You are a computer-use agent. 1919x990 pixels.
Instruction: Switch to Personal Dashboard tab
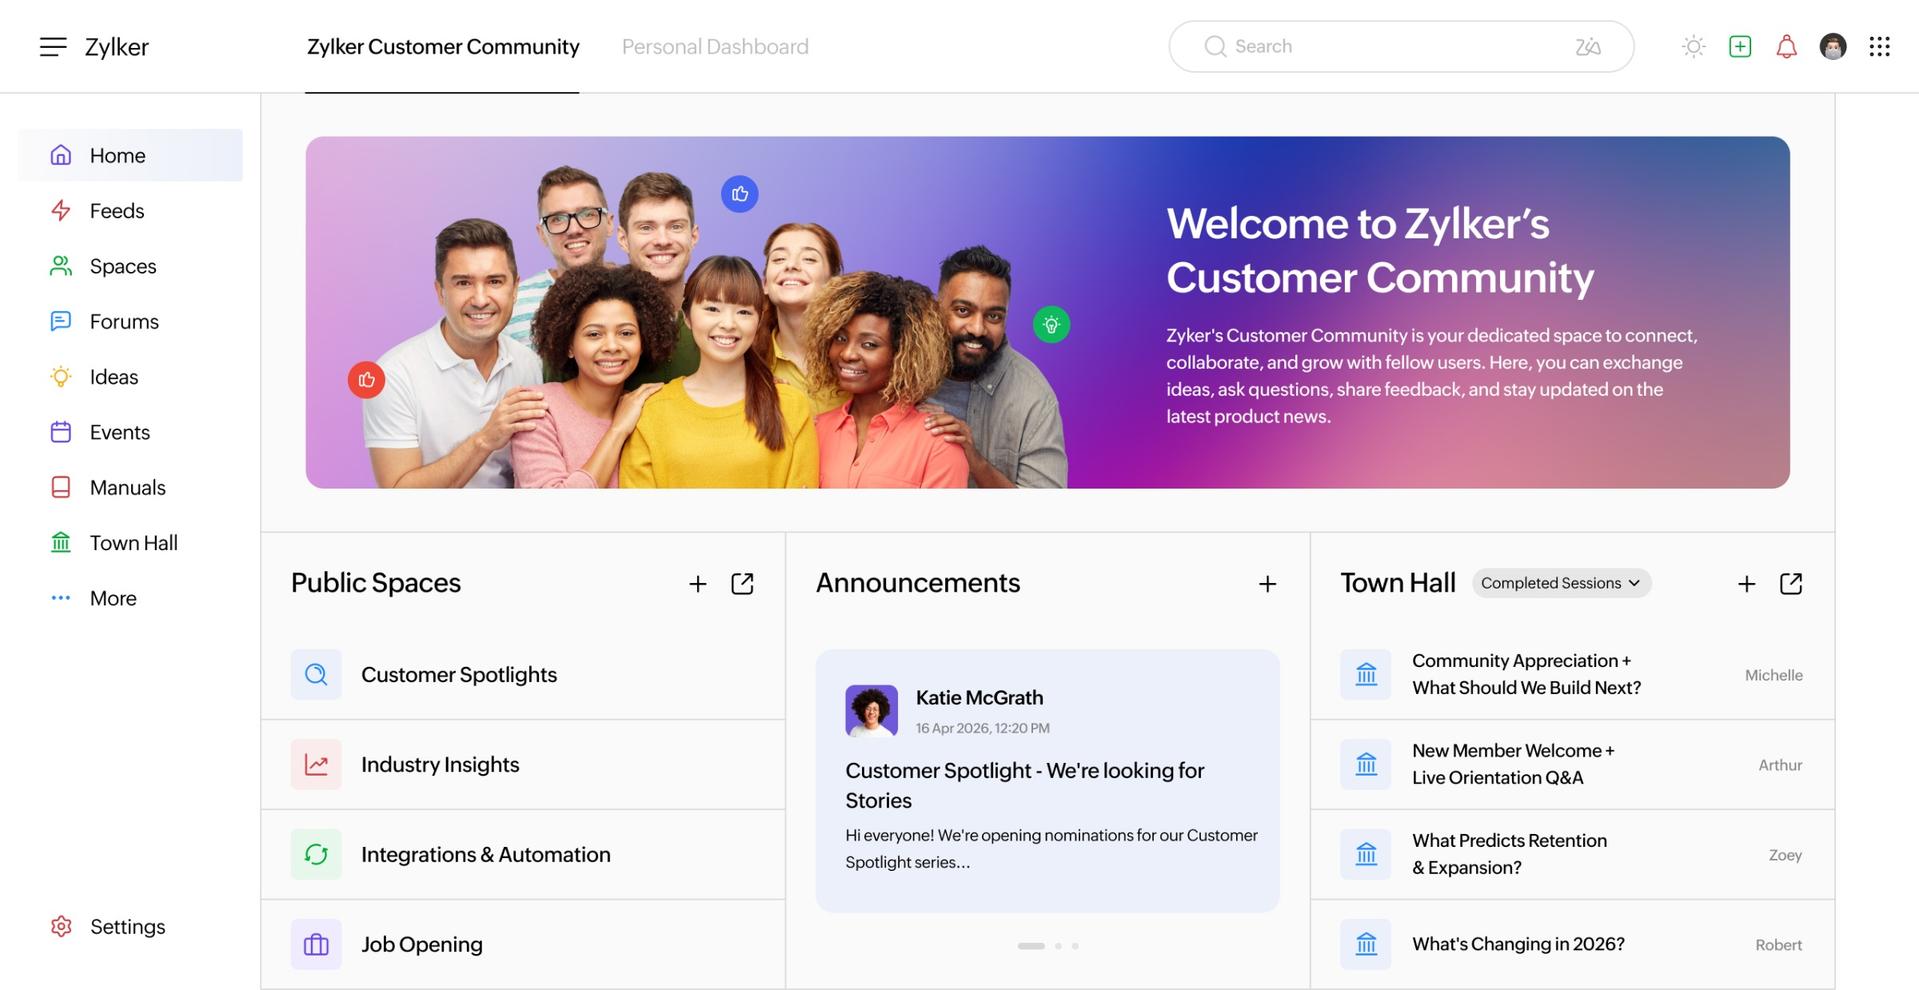pyautogui.click(x=715, y=47)
